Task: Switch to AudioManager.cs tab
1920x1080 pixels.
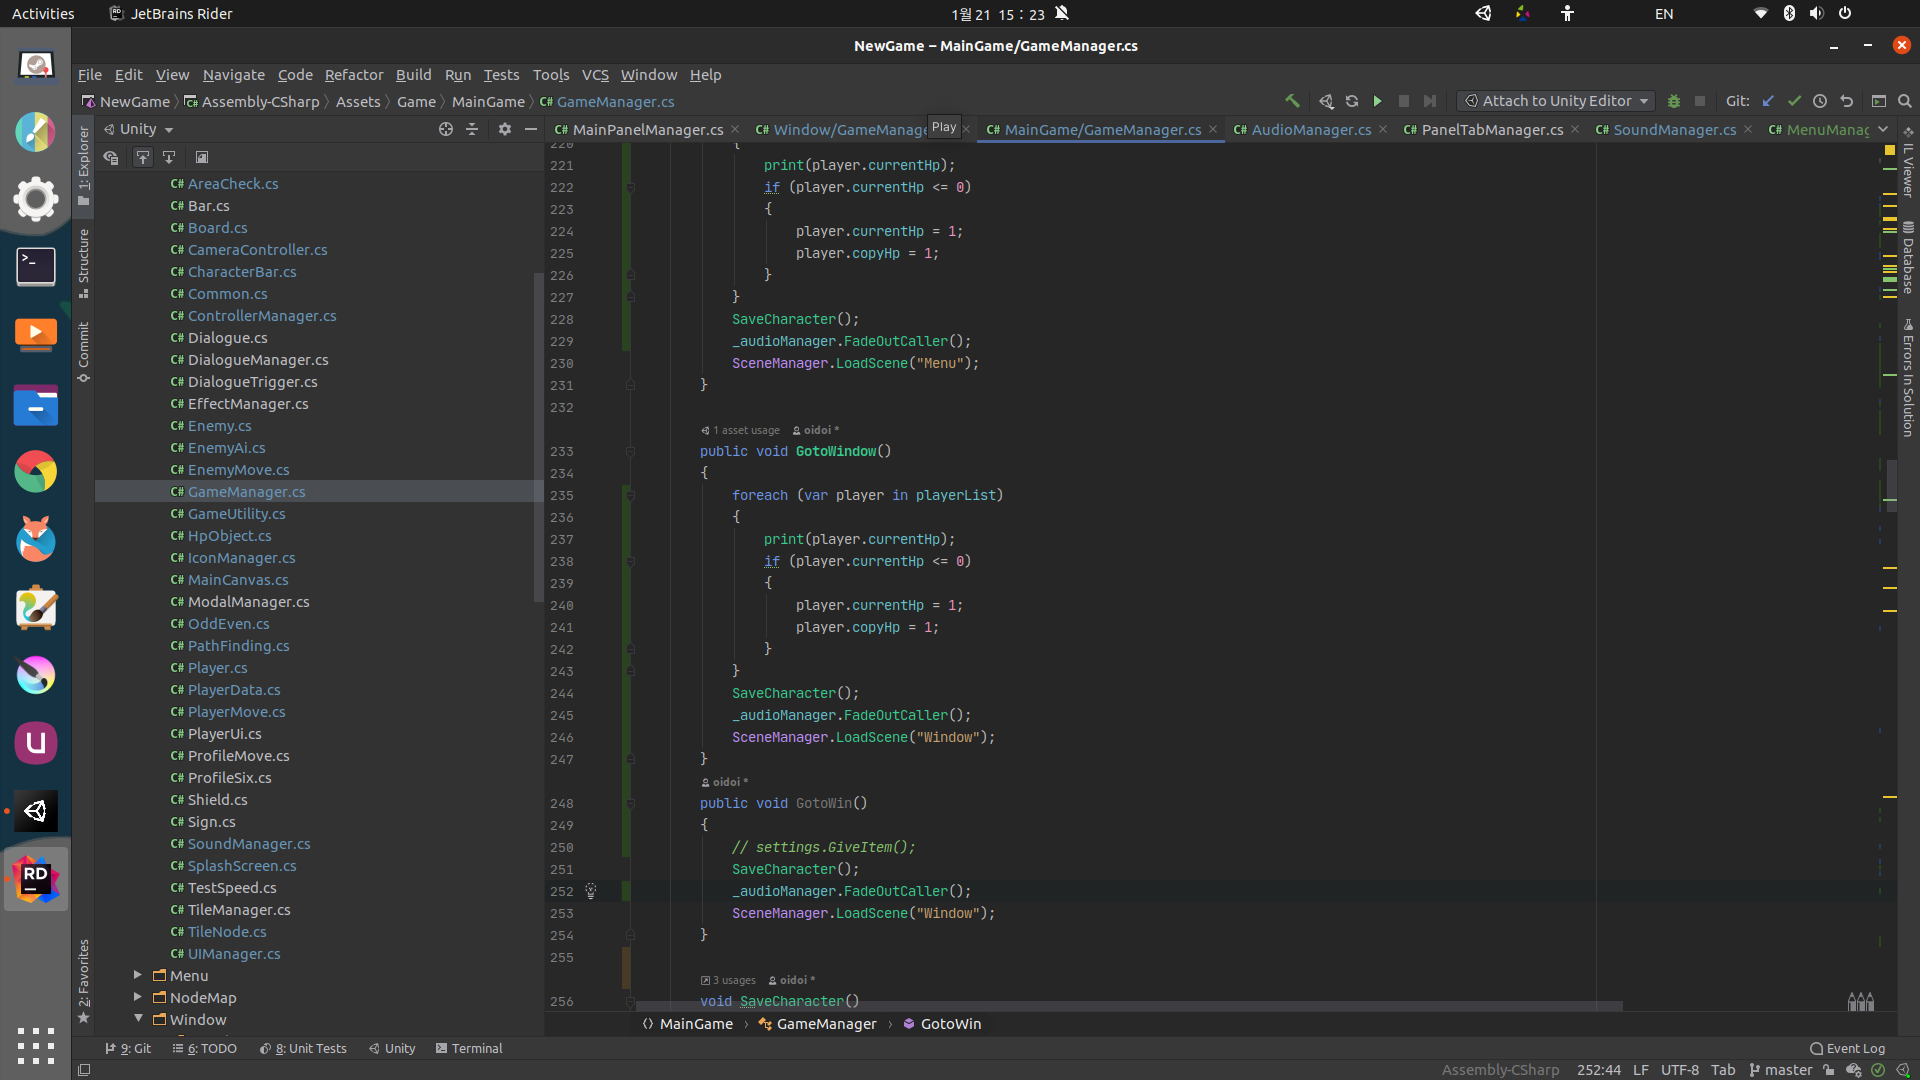Action: (x=1311, y=130)
